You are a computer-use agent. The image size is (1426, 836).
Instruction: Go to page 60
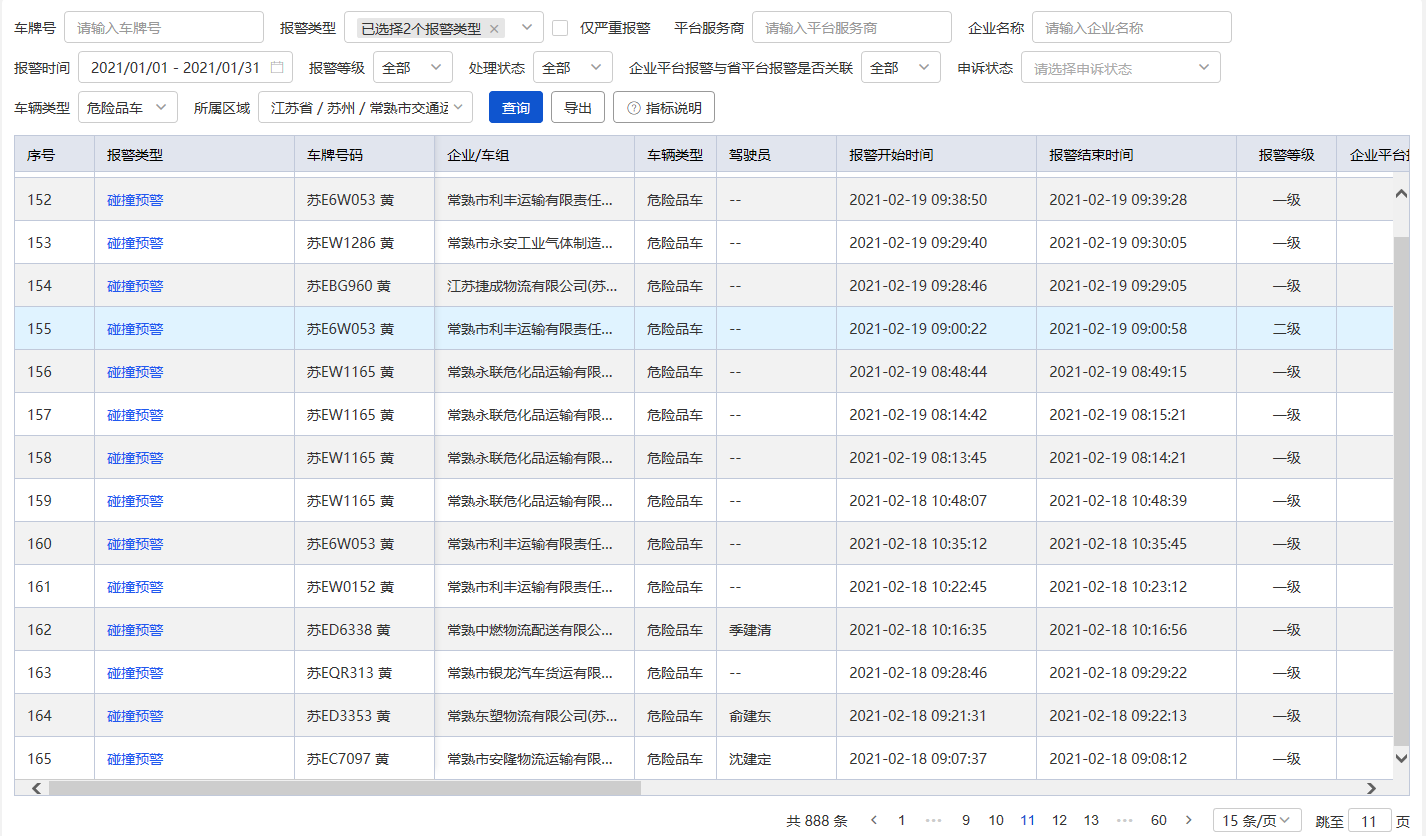[1159, 821]
